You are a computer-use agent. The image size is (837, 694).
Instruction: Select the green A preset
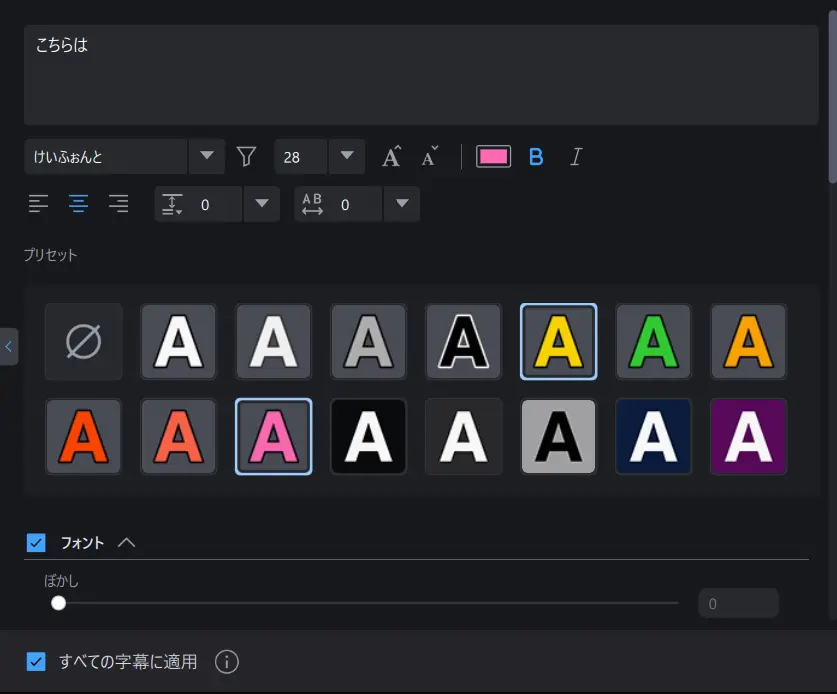[x=653, y=342]
